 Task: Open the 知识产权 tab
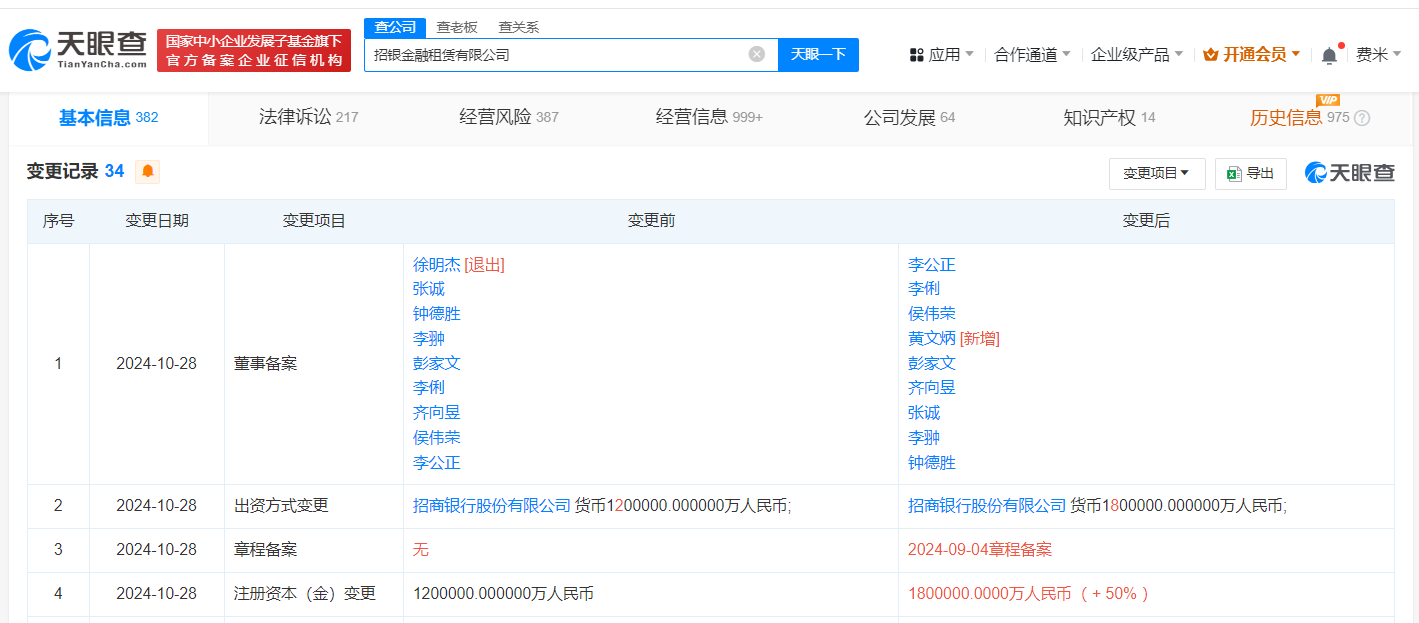[x=1109, y=118]
